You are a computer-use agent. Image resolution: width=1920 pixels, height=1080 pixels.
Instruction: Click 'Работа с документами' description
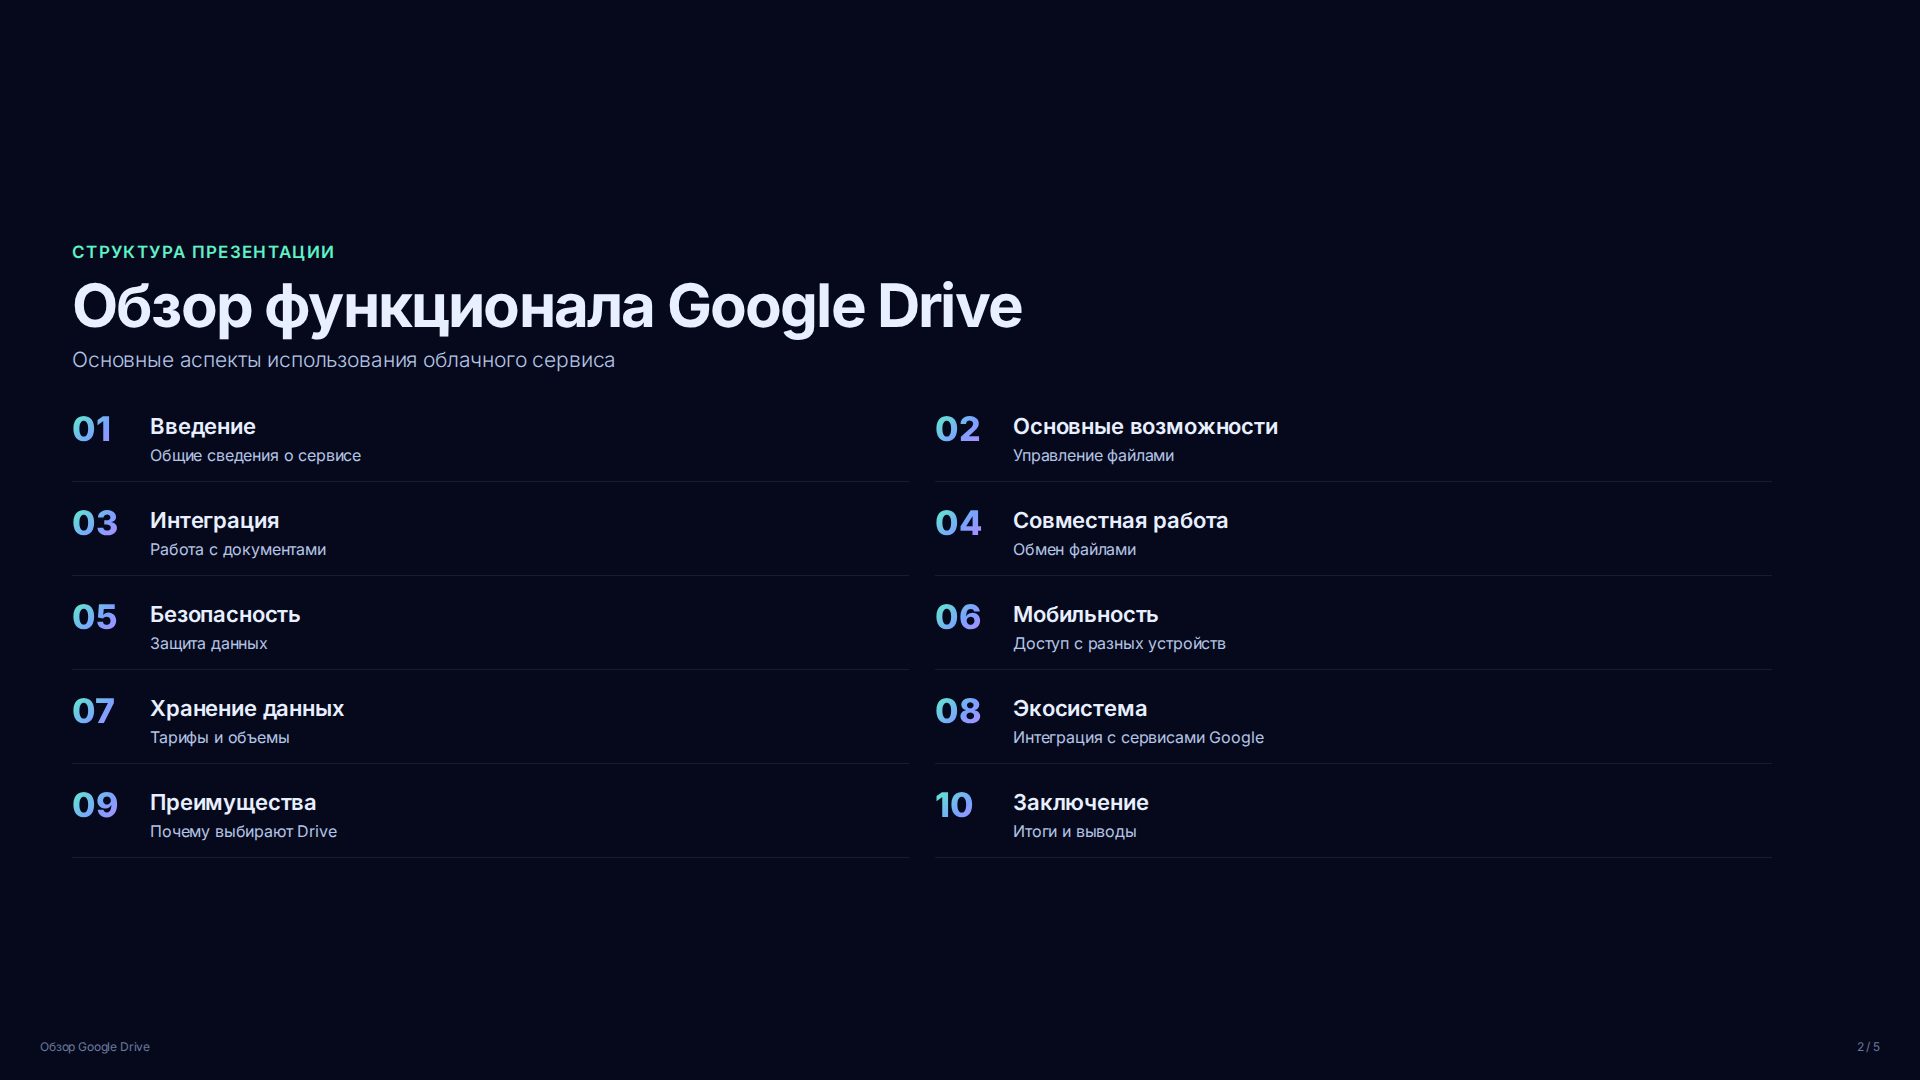tap(238, 550)
